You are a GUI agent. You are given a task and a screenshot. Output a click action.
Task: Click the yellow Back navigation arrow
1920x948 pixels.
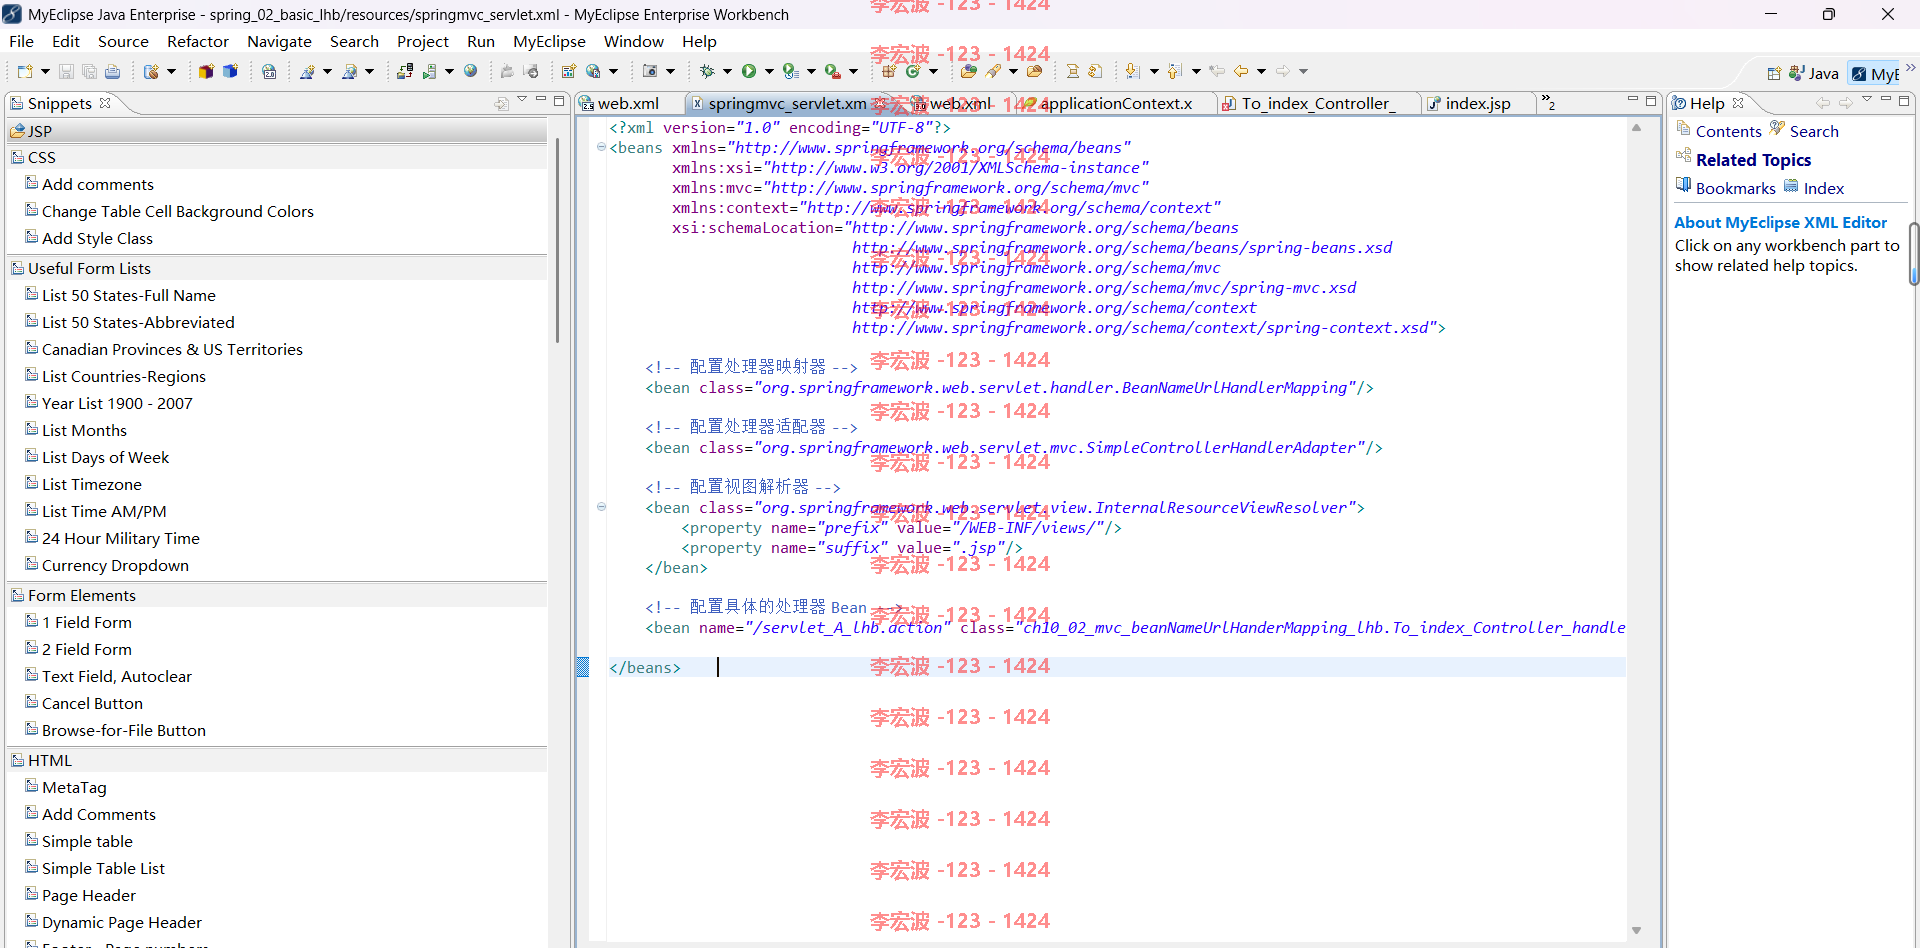point(1241,71)
